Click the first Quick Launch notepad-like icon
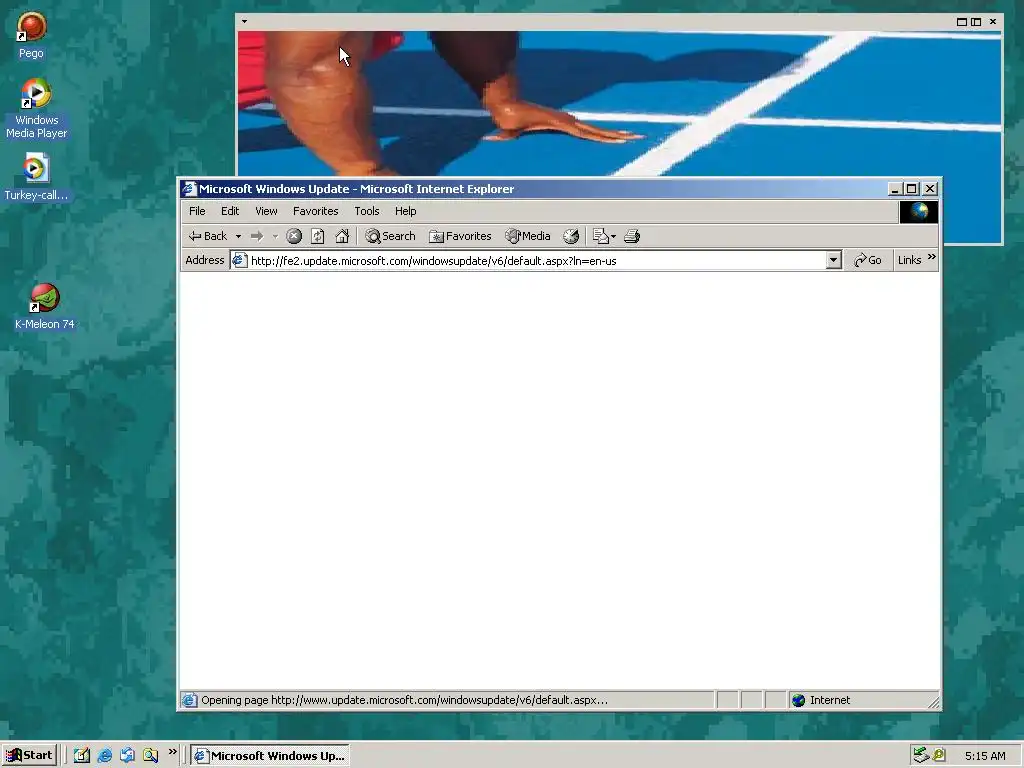This screenshot has height=768, width=1024. point(82,756)
